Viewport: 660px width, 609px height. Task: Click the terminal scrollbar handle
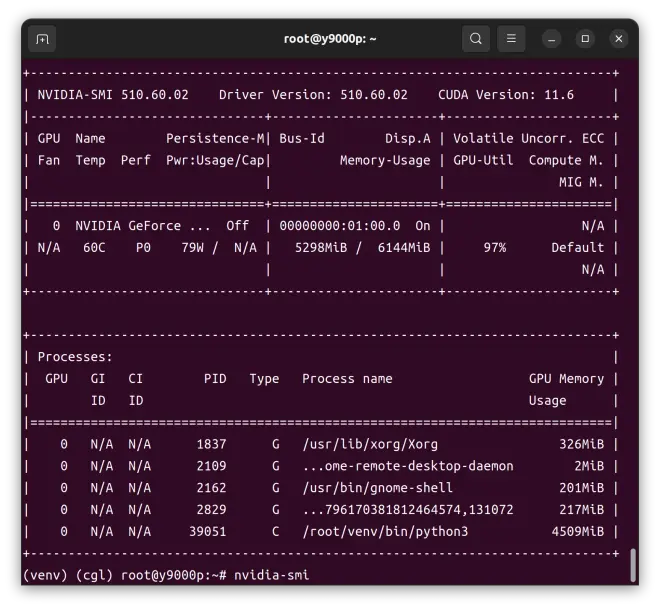632,565
